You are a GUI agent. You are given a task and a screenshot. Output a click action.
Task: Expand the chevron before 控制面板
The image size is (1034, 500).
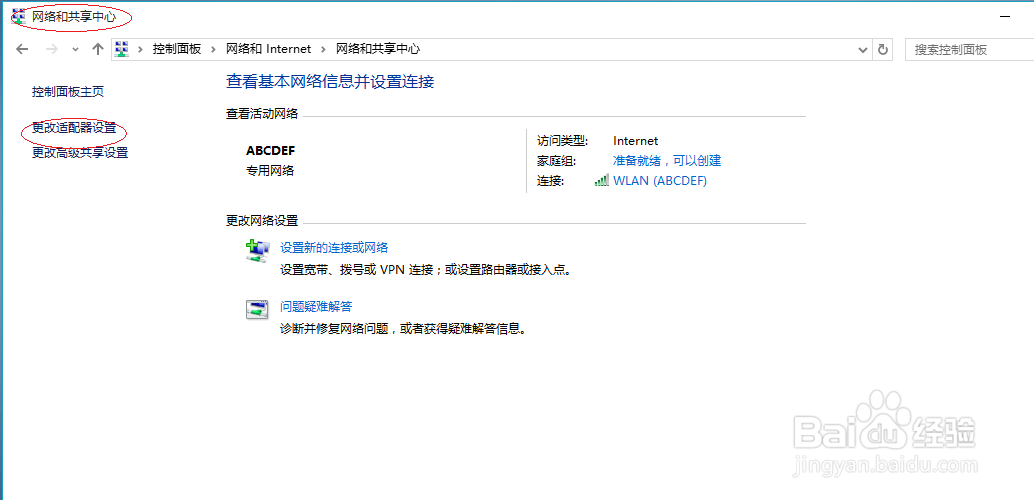tap(140, 49)
